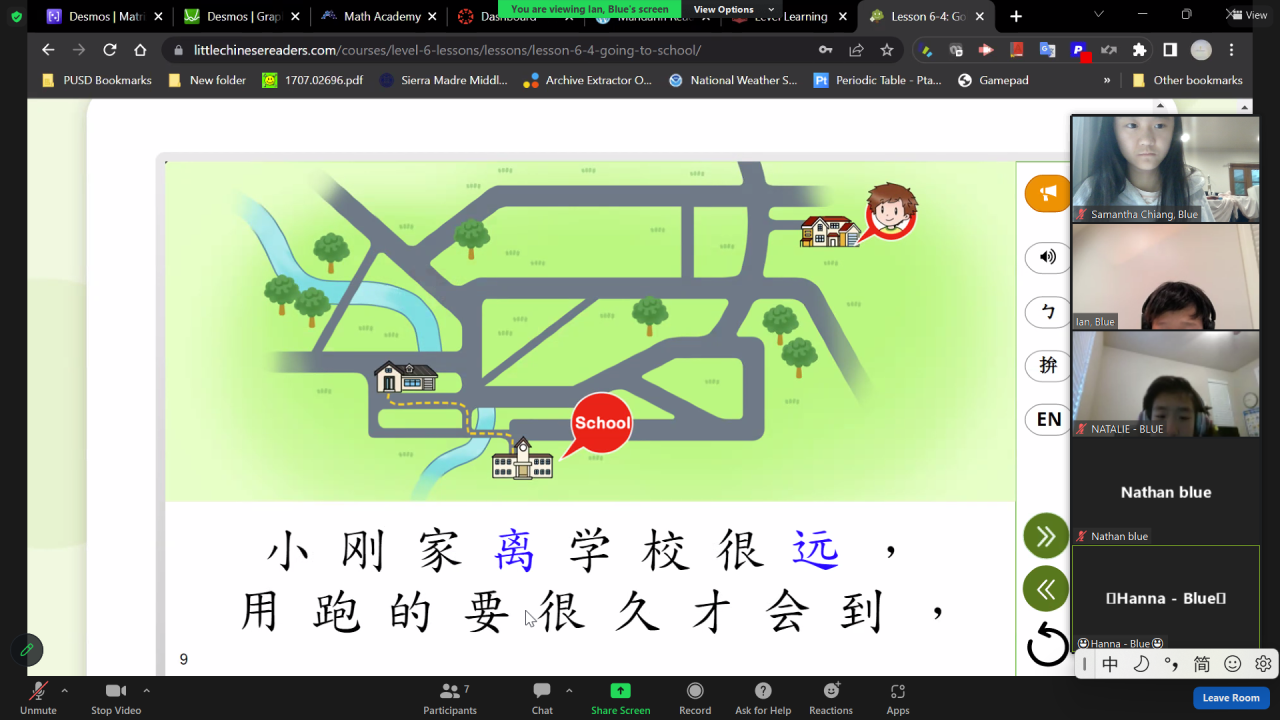Click the Leave Room button
The image size is (1280, 720).
pos(1231,698)
